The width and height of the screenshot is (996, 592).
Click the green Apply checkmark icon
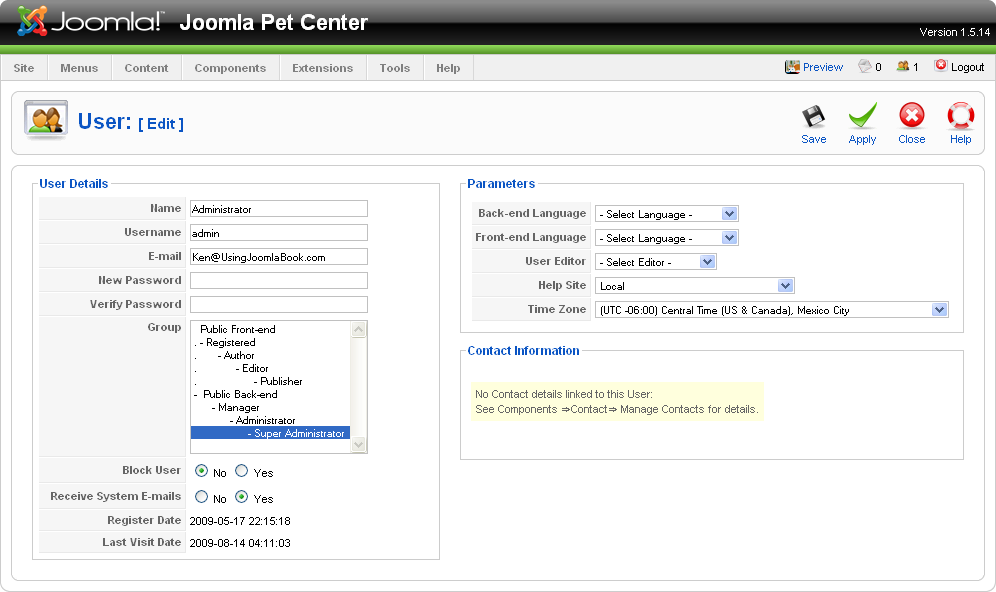(x=863, y=116)
